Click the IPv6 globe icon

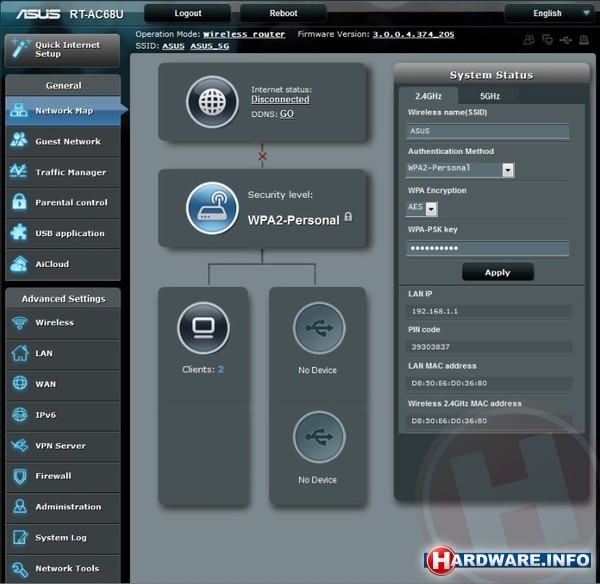point(20,414)
